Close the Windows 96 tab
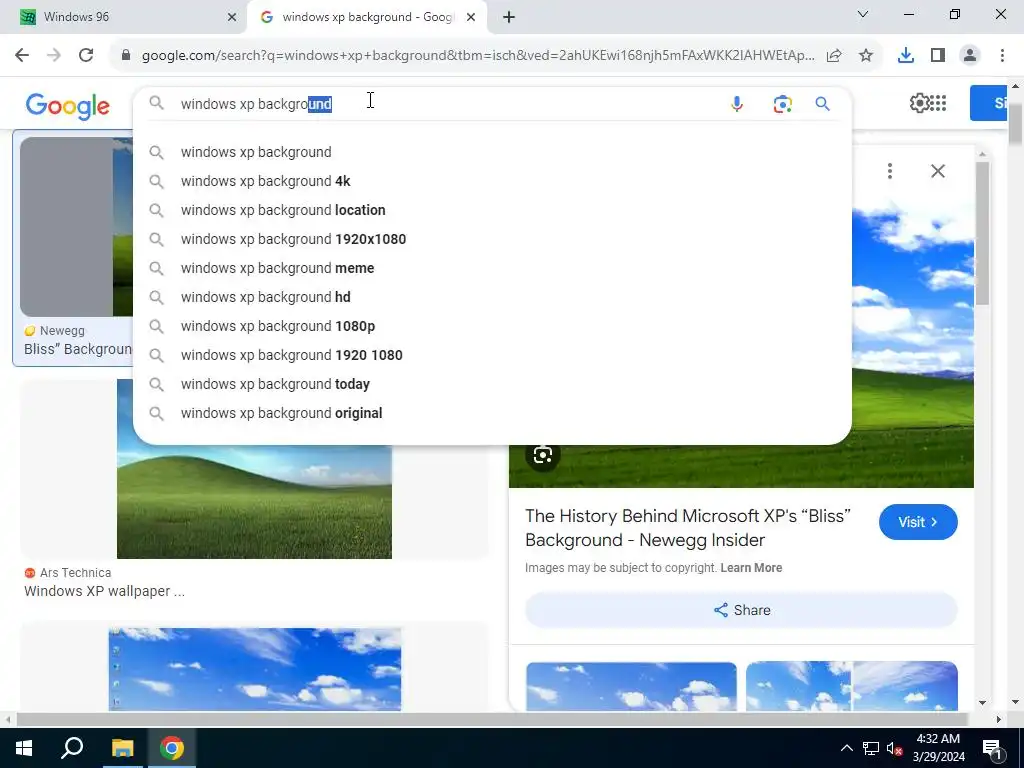Viewport: 1024px width, 768px height. 232,17
